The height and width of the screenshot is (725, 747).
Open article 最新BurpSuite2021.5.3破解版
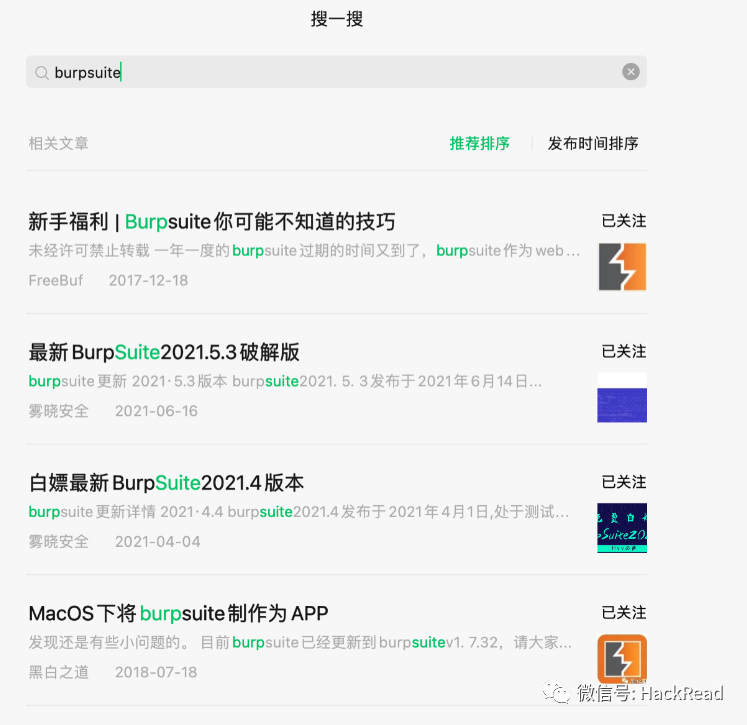(164, 352)
